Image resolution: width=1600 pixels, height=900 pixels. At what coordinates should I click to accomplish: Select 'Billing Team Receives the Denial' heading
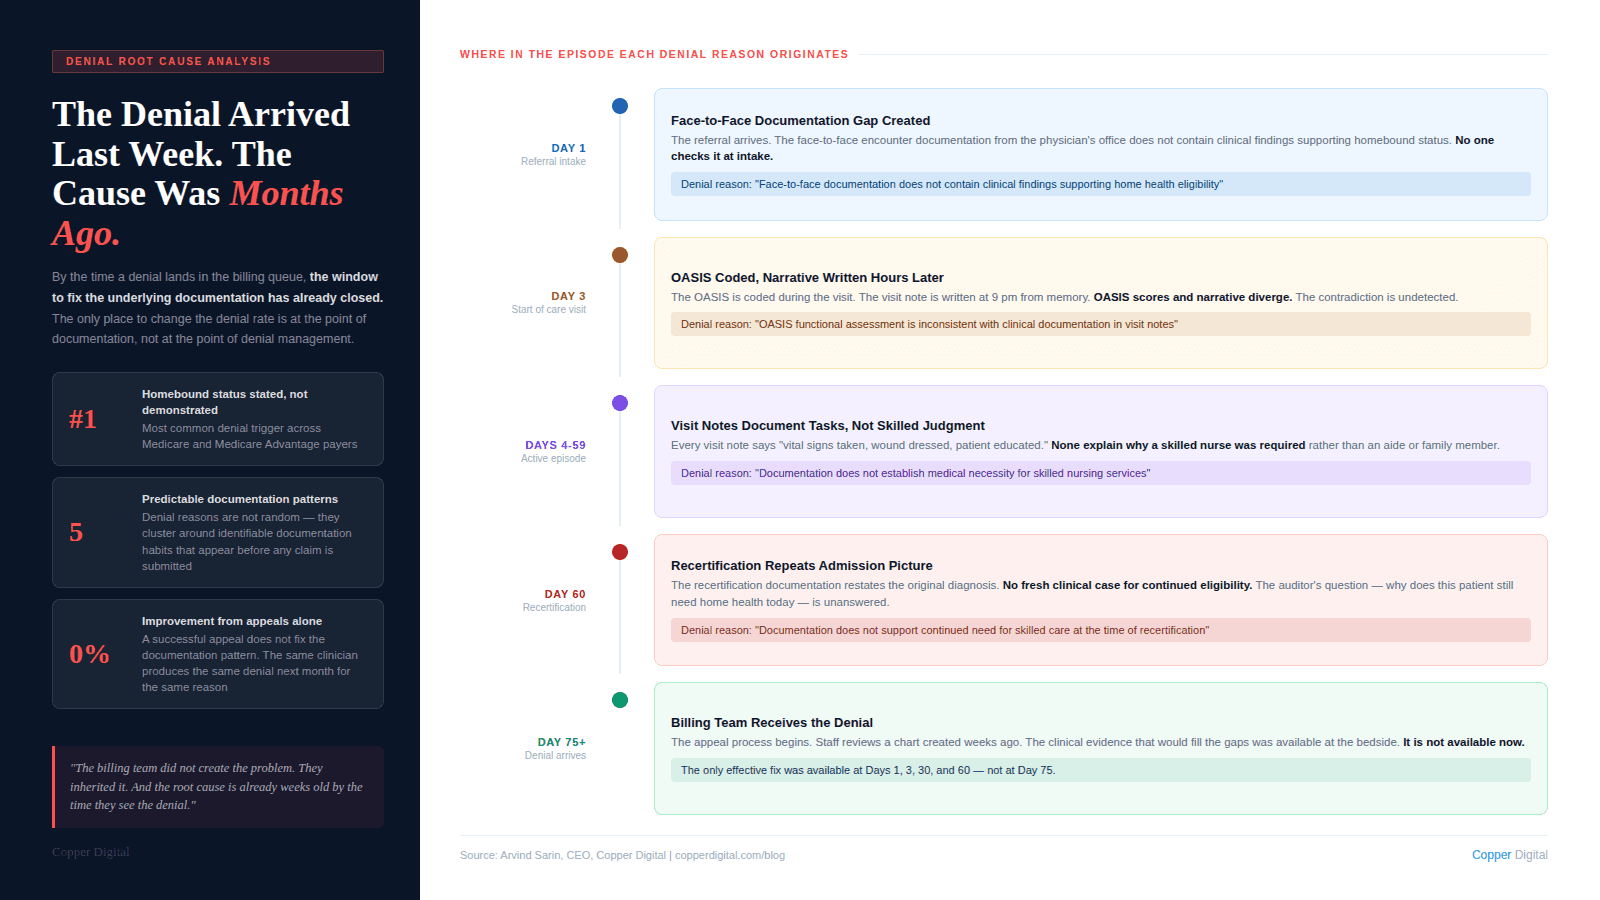tap(772, 722)
